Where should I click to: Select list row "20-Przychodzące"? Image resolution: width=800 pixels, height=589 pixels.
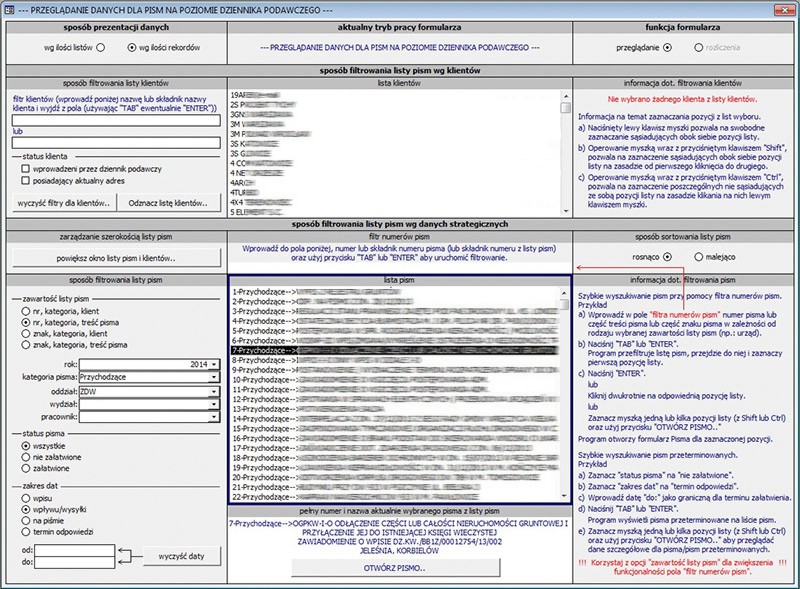coord(395,477)
